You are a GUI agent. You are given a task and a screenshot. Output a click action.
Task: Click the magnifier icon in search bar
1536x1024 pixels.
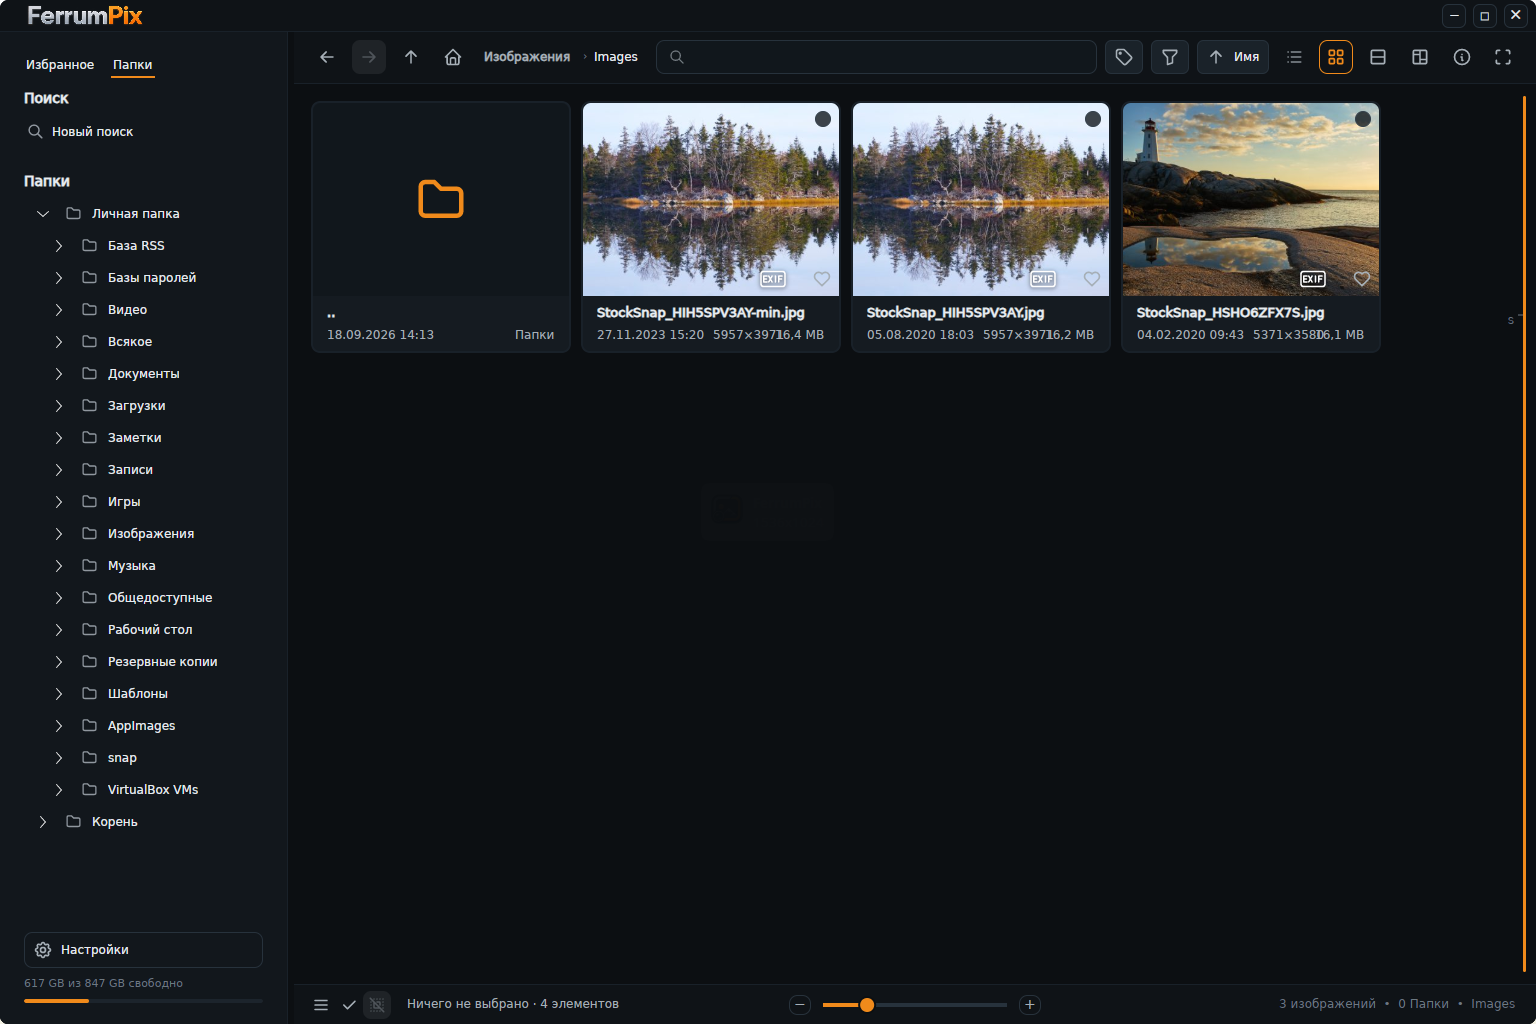coord(677,57)
